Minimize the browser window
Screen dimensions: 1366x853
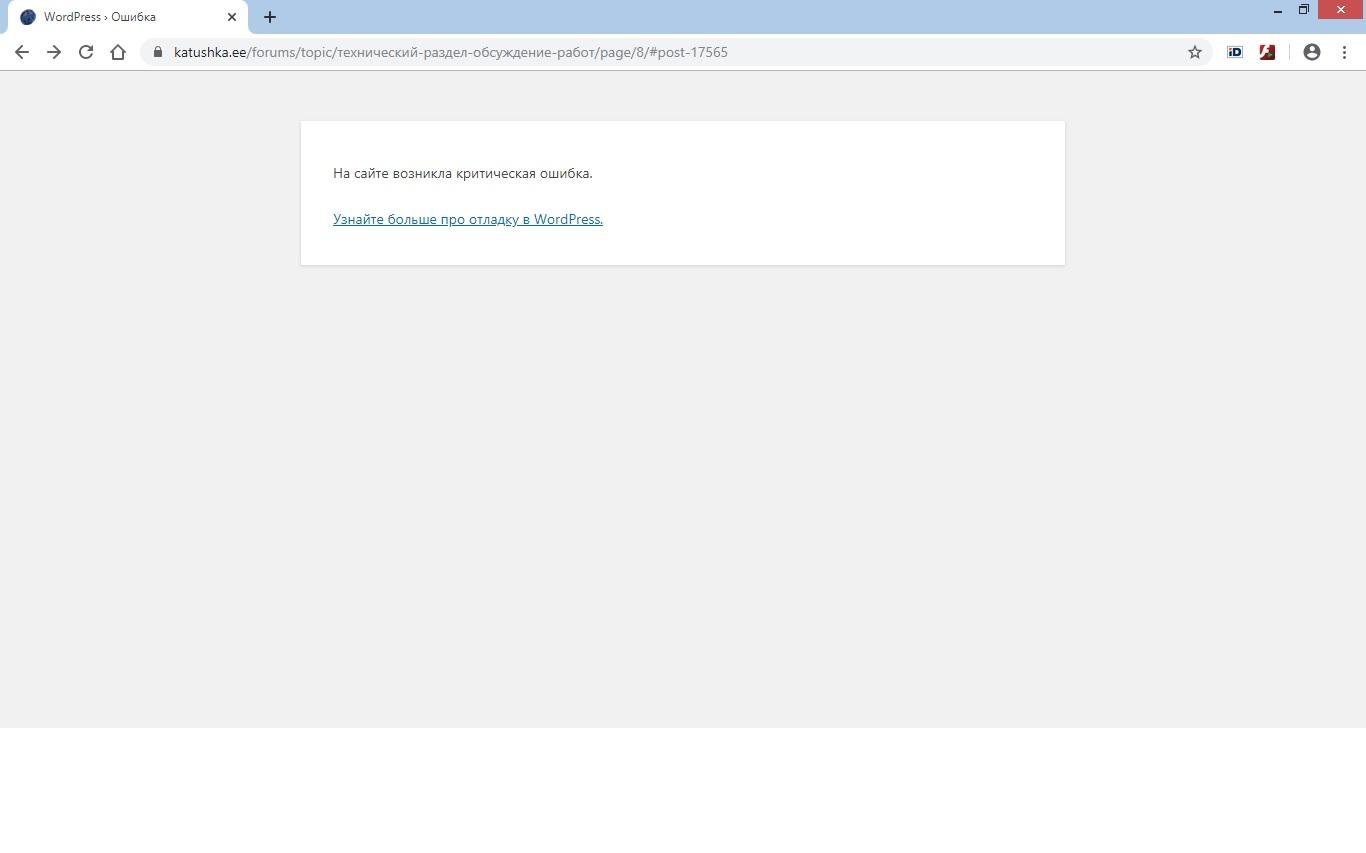click(x=1277, y=10)
